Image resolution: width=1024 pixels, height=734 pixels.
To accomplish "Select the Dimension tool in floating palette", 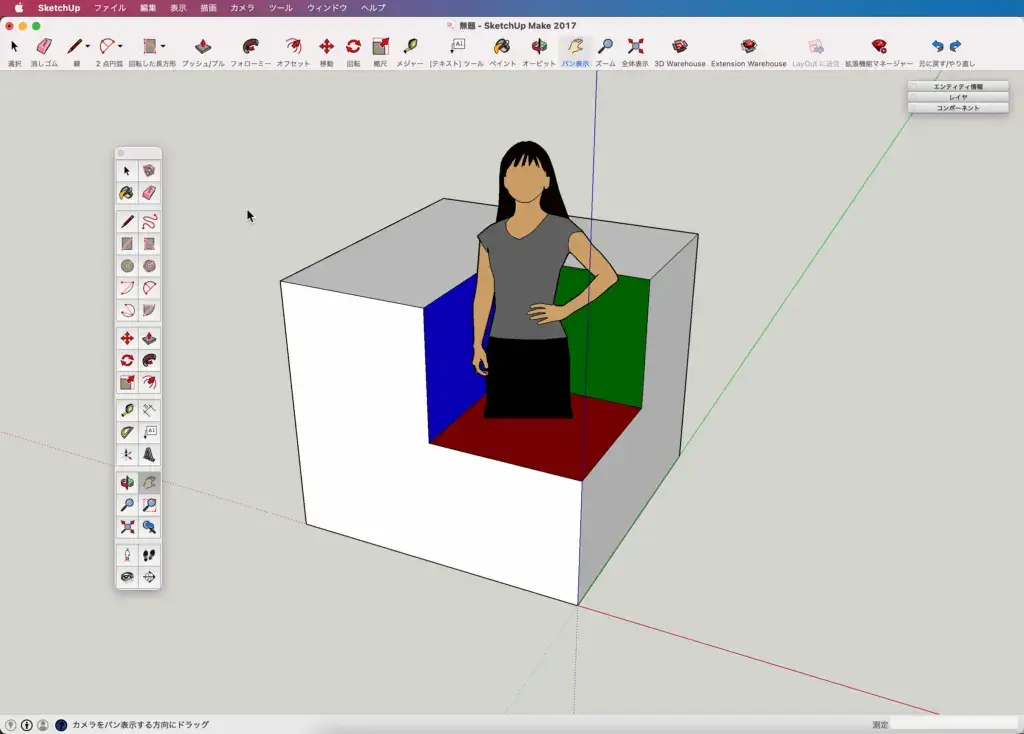I will coord(149,410).
